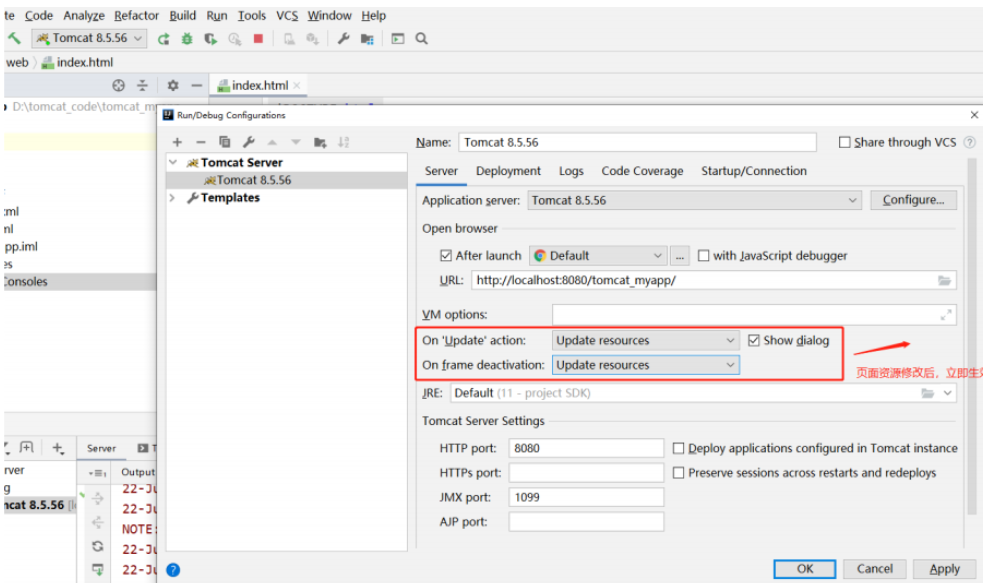Click the Build project hammer icon
This screenshot has width=983, height=583.
pos(14,38)
